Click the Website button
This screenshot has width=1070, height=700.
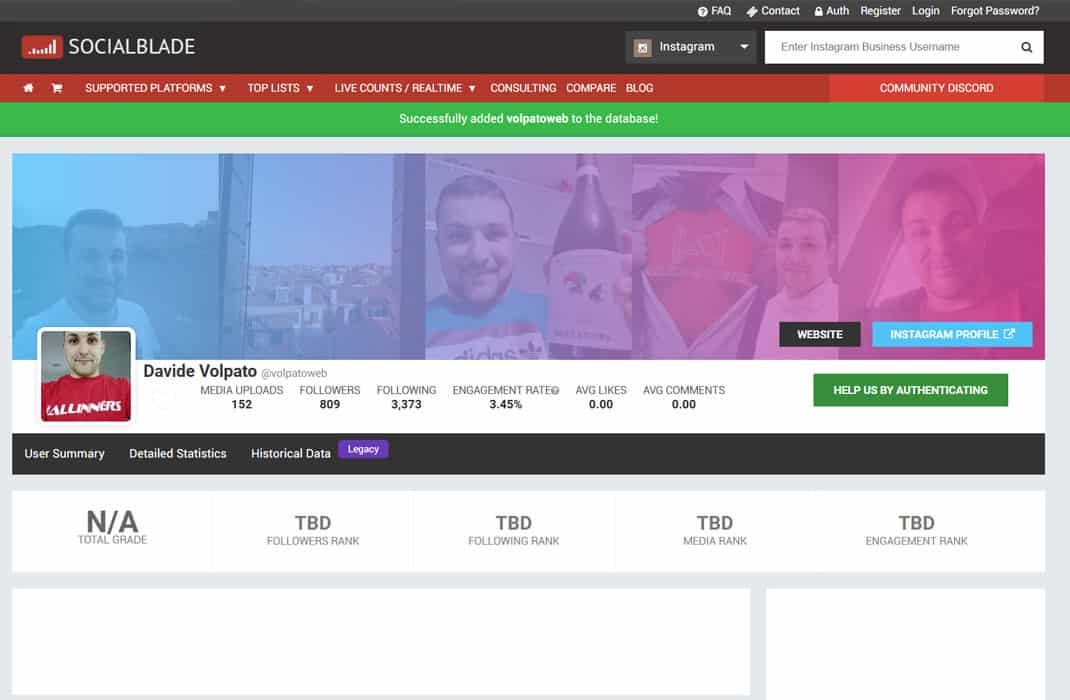pyautogui.click(x=820, y=334)
